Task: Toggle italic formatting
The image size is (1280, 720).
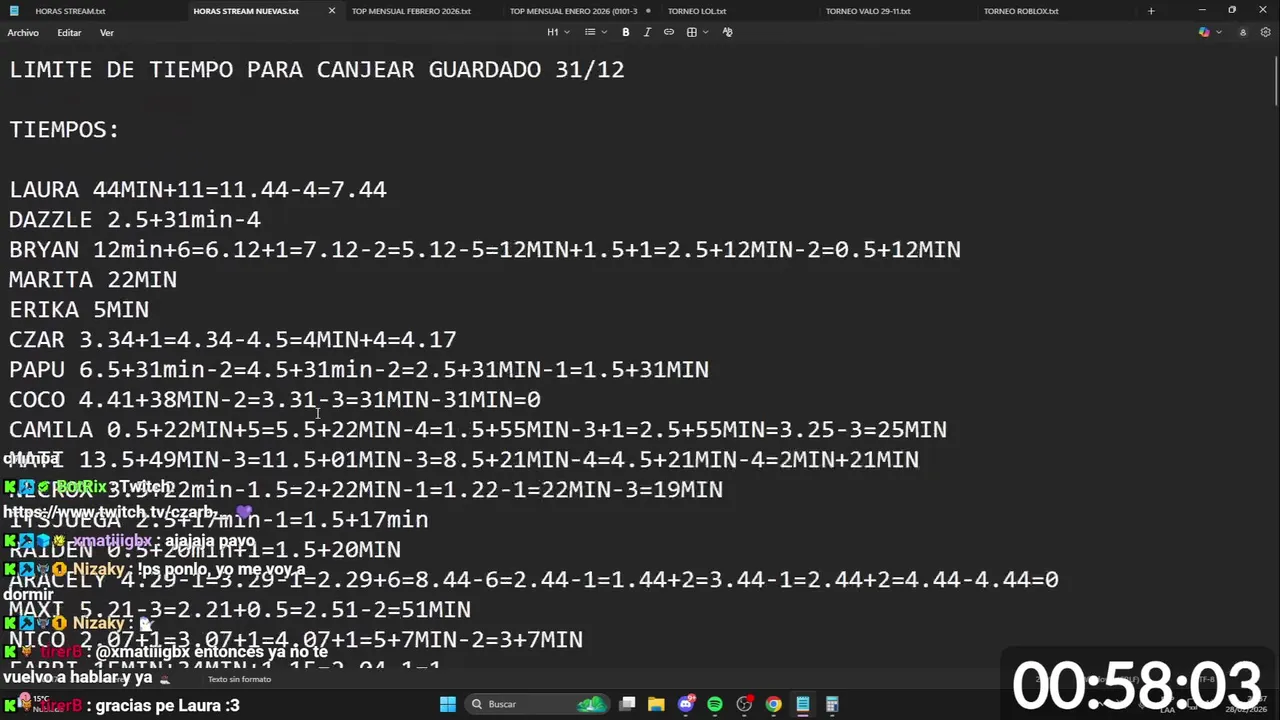Action: click(647, 32)
